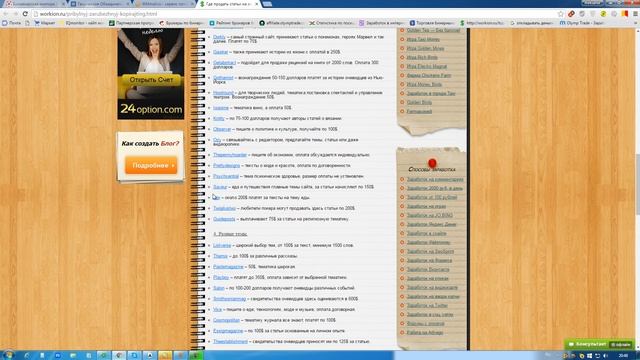Open the 'Prettydesigns' link

(x=227, y=166)
